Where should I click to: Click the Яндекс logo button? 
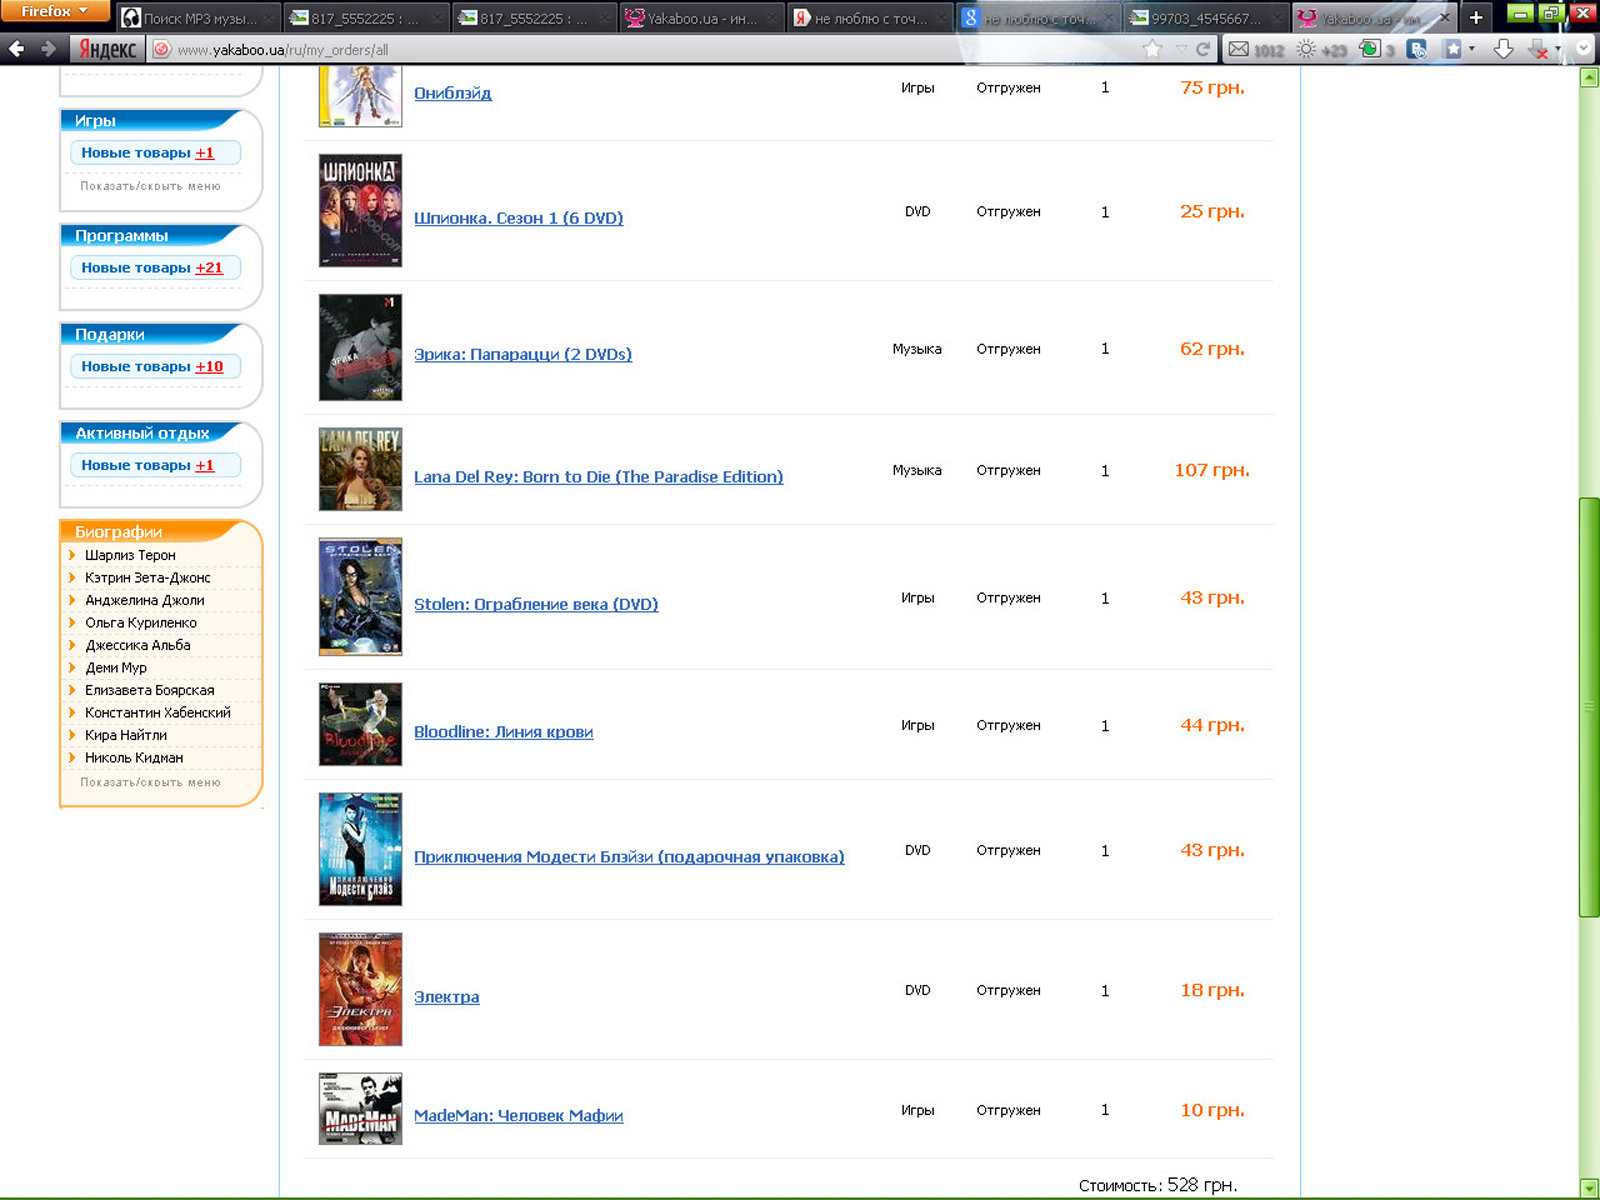coord(107,49)
